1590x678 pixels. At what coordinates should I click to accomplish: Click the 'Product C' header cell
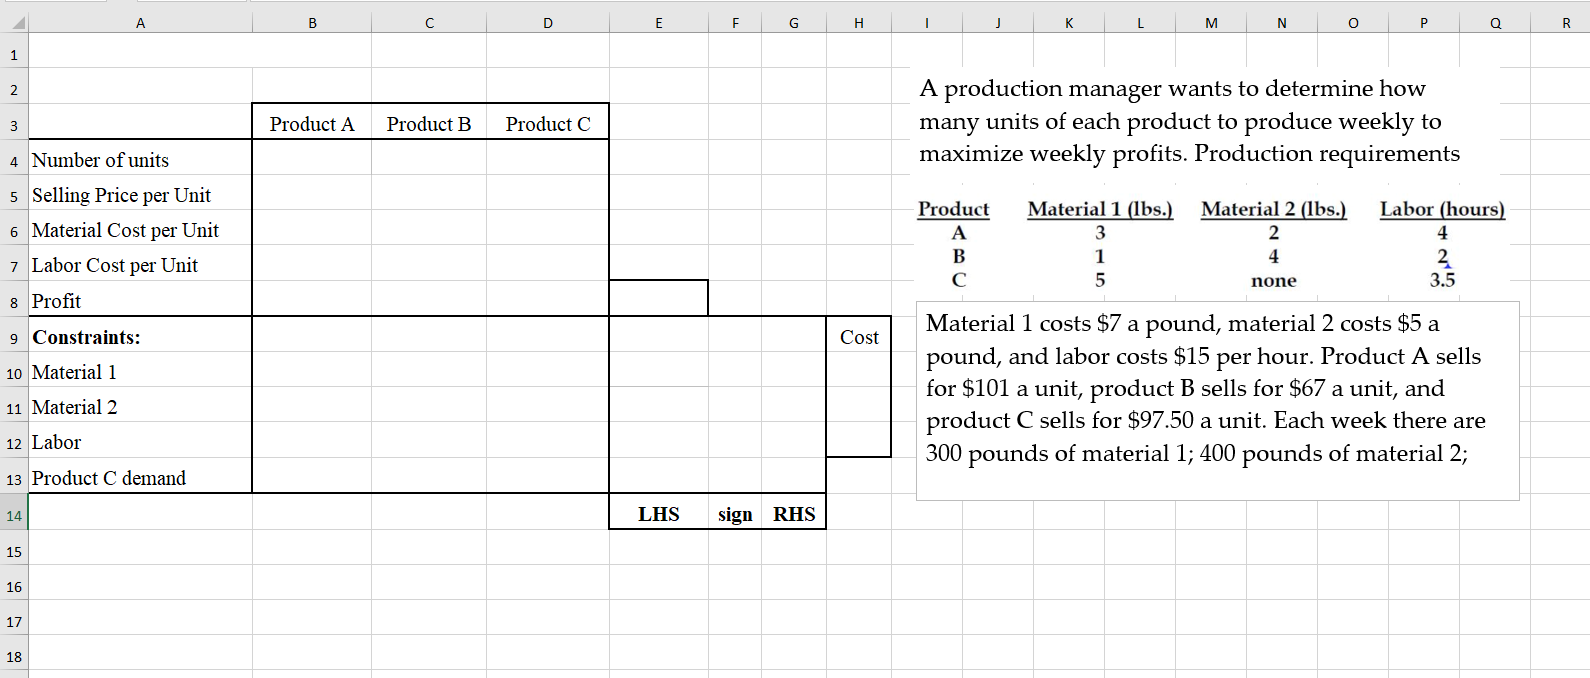click(x=548, y=122)
